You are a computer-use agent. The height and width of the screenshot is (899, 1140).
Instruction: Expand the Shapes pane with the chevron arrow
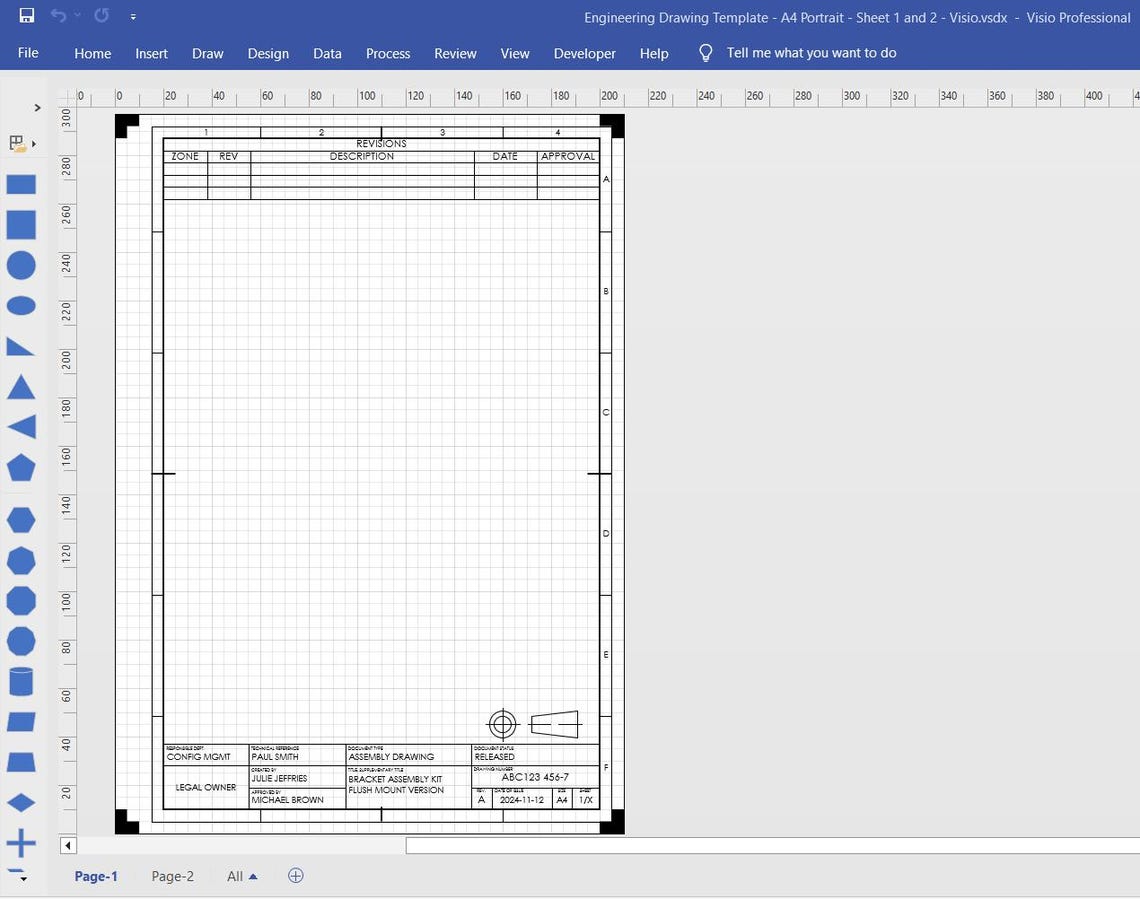tap(38, 107)
